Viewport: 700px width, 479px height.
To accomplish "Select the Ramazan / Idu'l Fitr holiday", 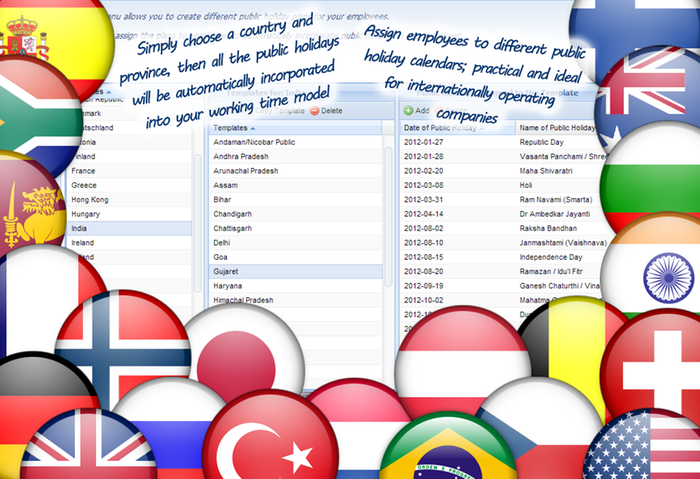I will [x=551, y=271].
